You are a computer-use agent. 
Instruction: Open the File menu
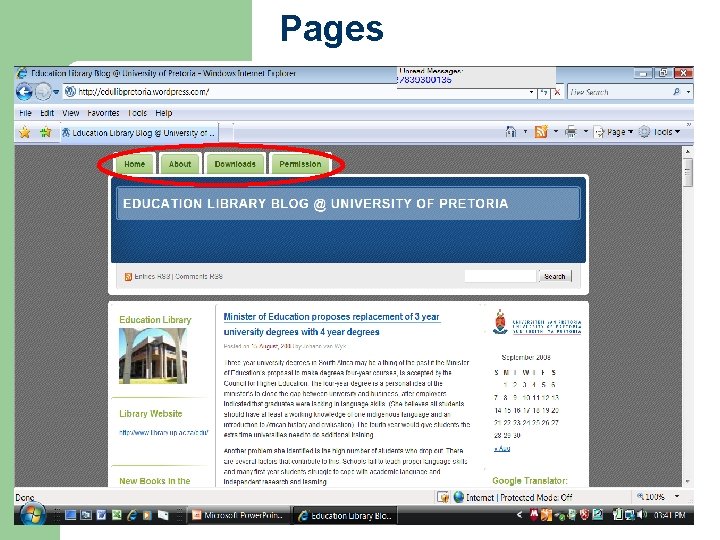25,113
